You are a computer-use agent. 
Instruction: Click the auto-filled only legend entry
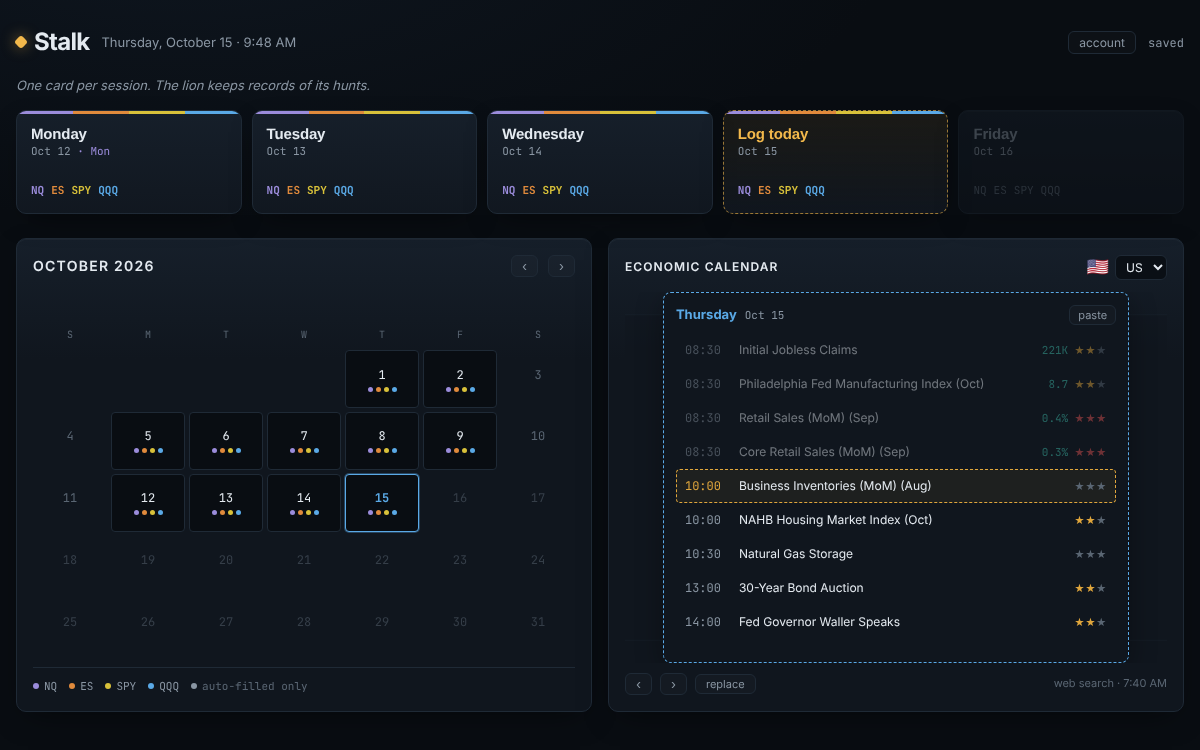(249, 686)
